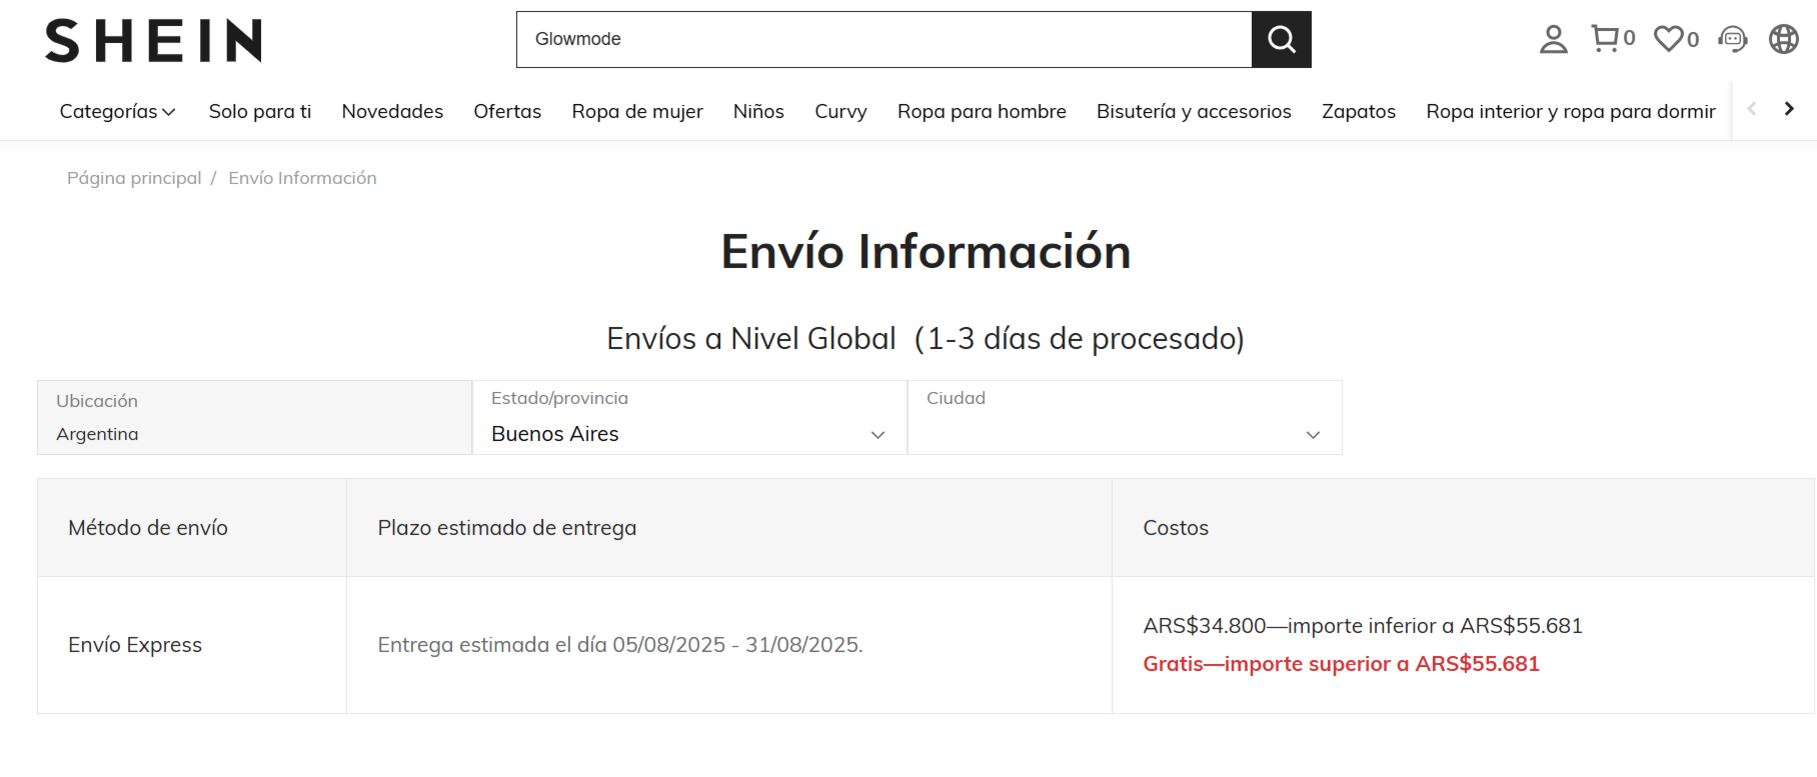This screenshot has height=777, width=1817.
Task: Open Ropa para hombre
Action: click(981, 111)
